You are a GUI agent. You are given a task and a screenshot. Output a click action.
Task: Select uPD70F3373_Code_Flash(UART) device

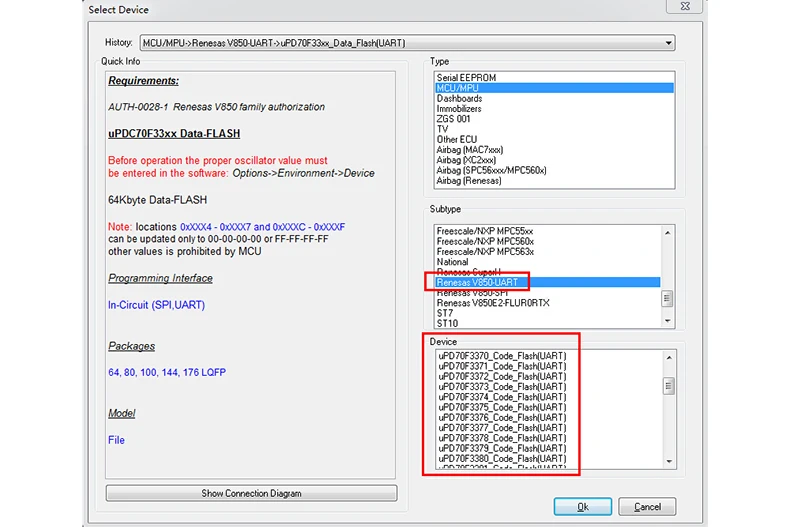[x=549, y=386]
